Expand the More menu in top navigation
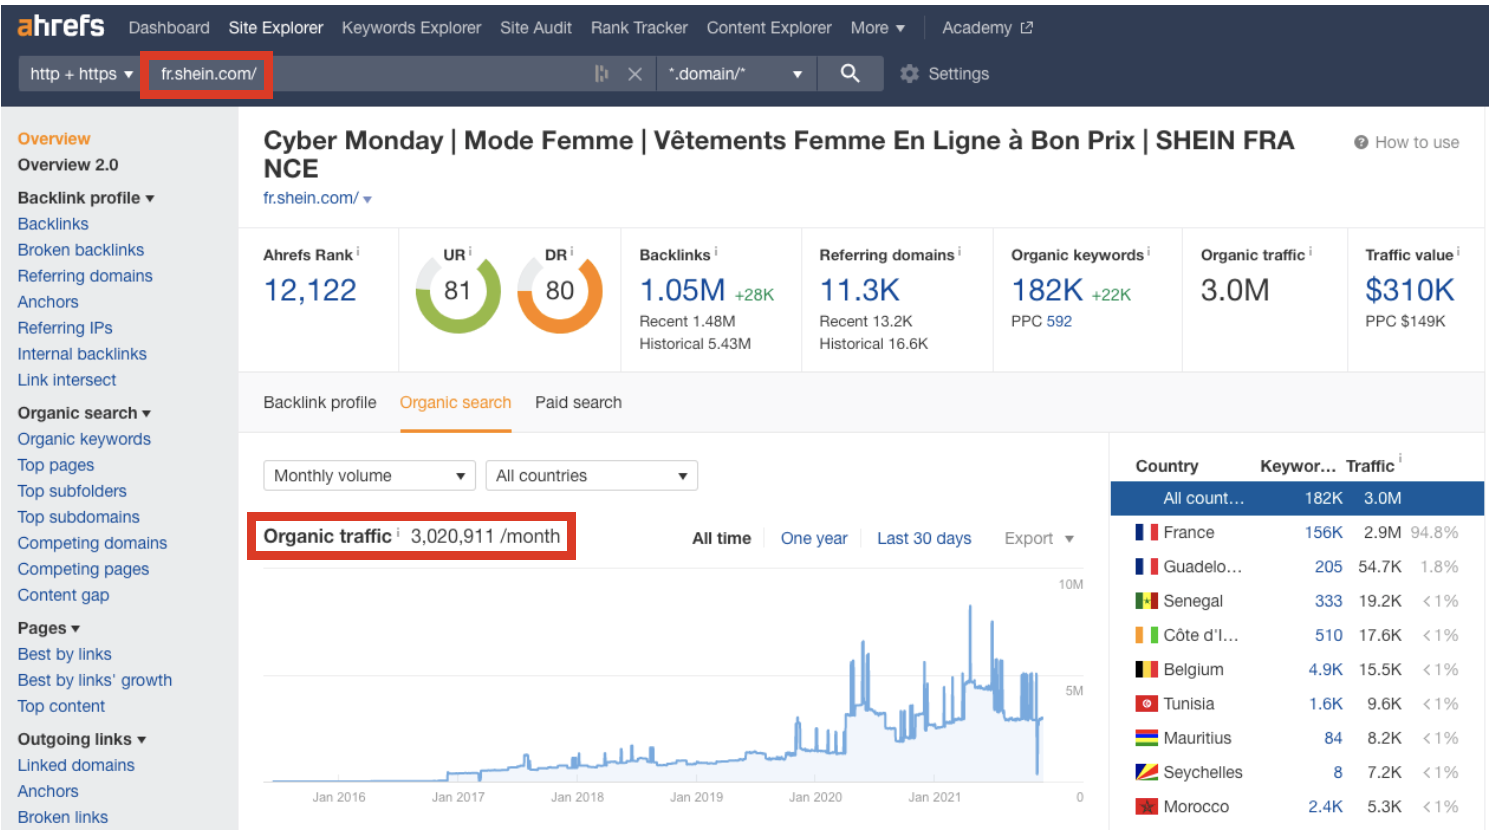This screenshot has height=830, width=1490. [877, 28]
